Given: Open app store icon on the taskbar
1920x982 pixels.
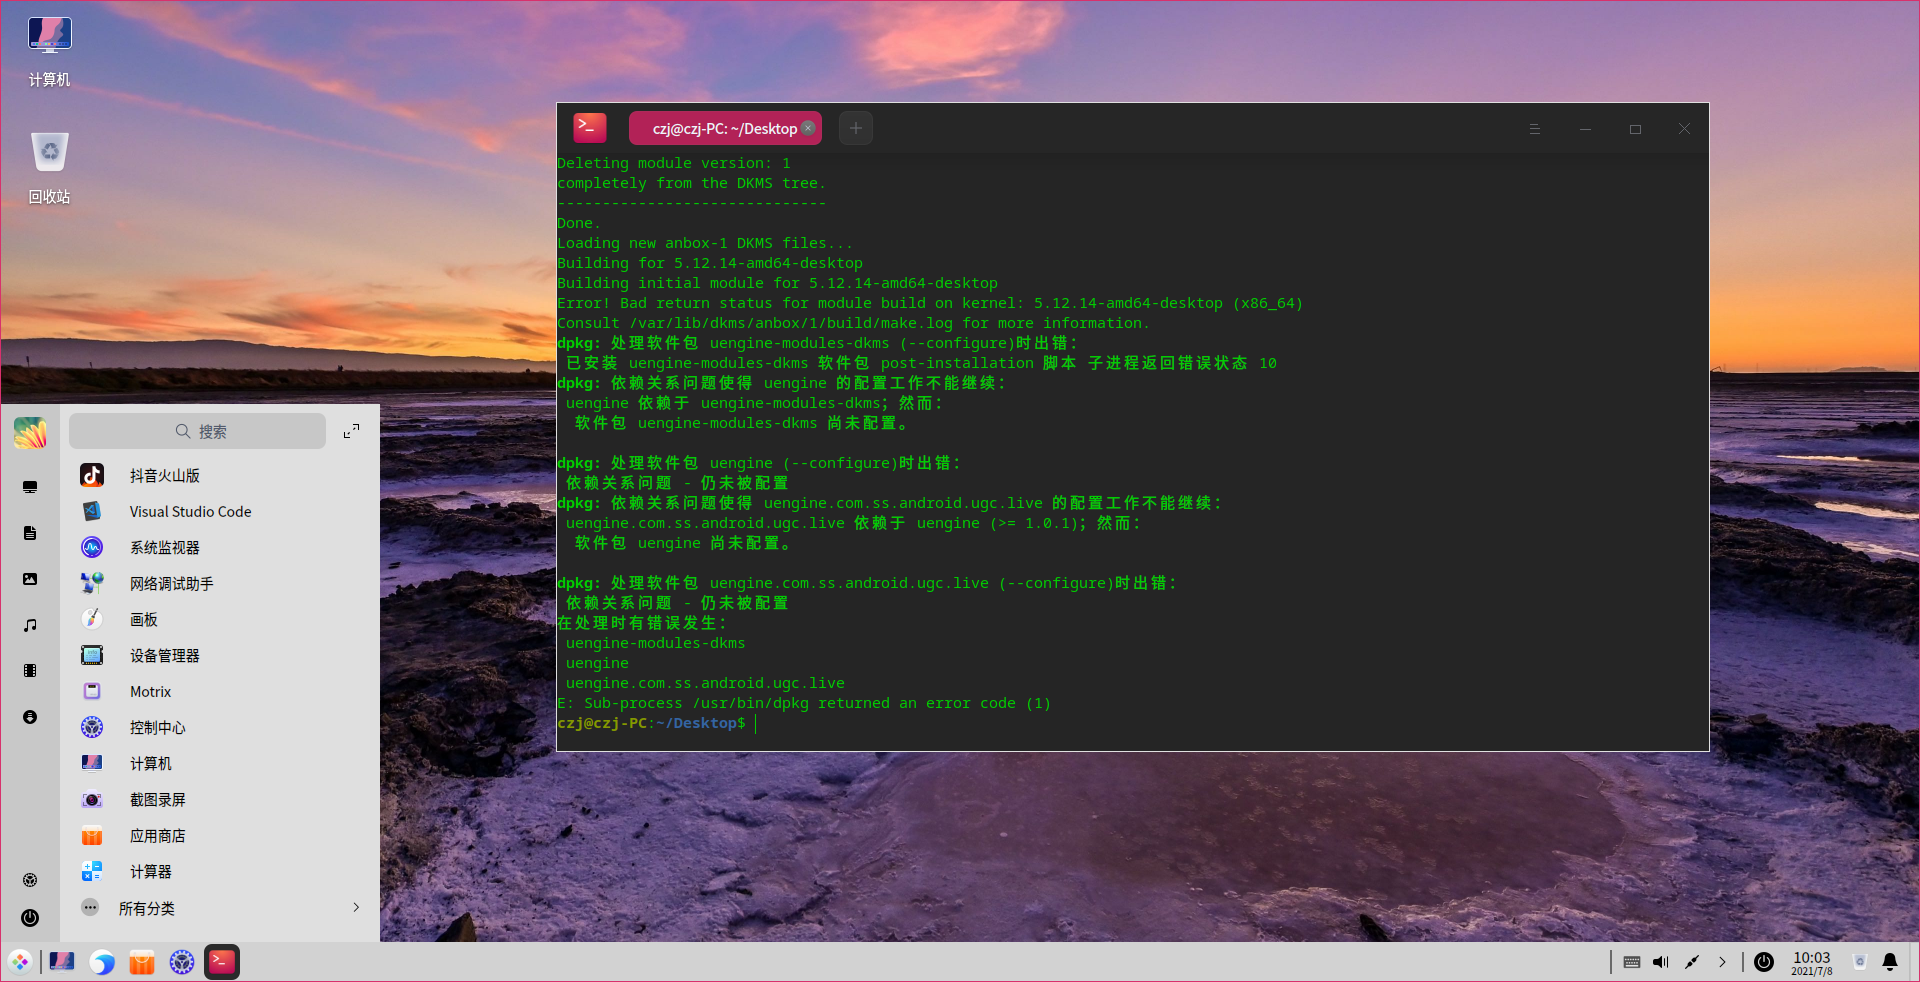Looking at the screenshot, I should pyautogui.click(x=142, y=962).
